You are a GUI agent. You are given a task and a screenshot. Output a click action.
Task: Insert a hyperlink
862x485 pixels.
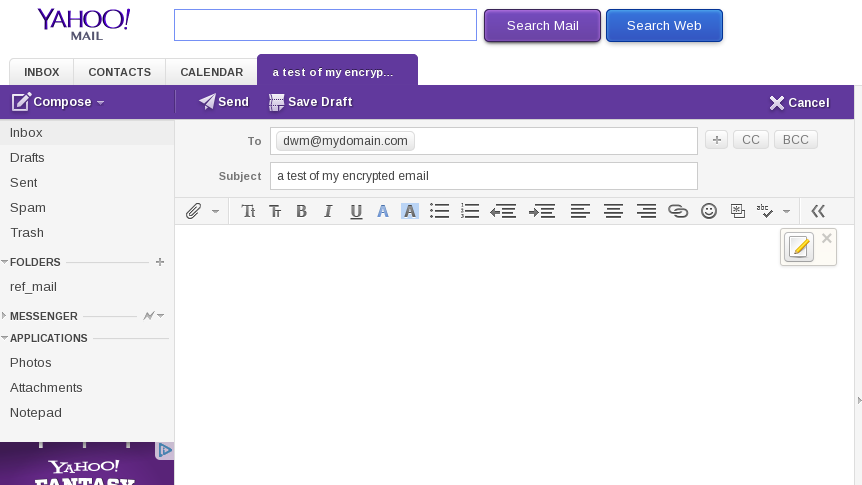click(x=678, y=211)
